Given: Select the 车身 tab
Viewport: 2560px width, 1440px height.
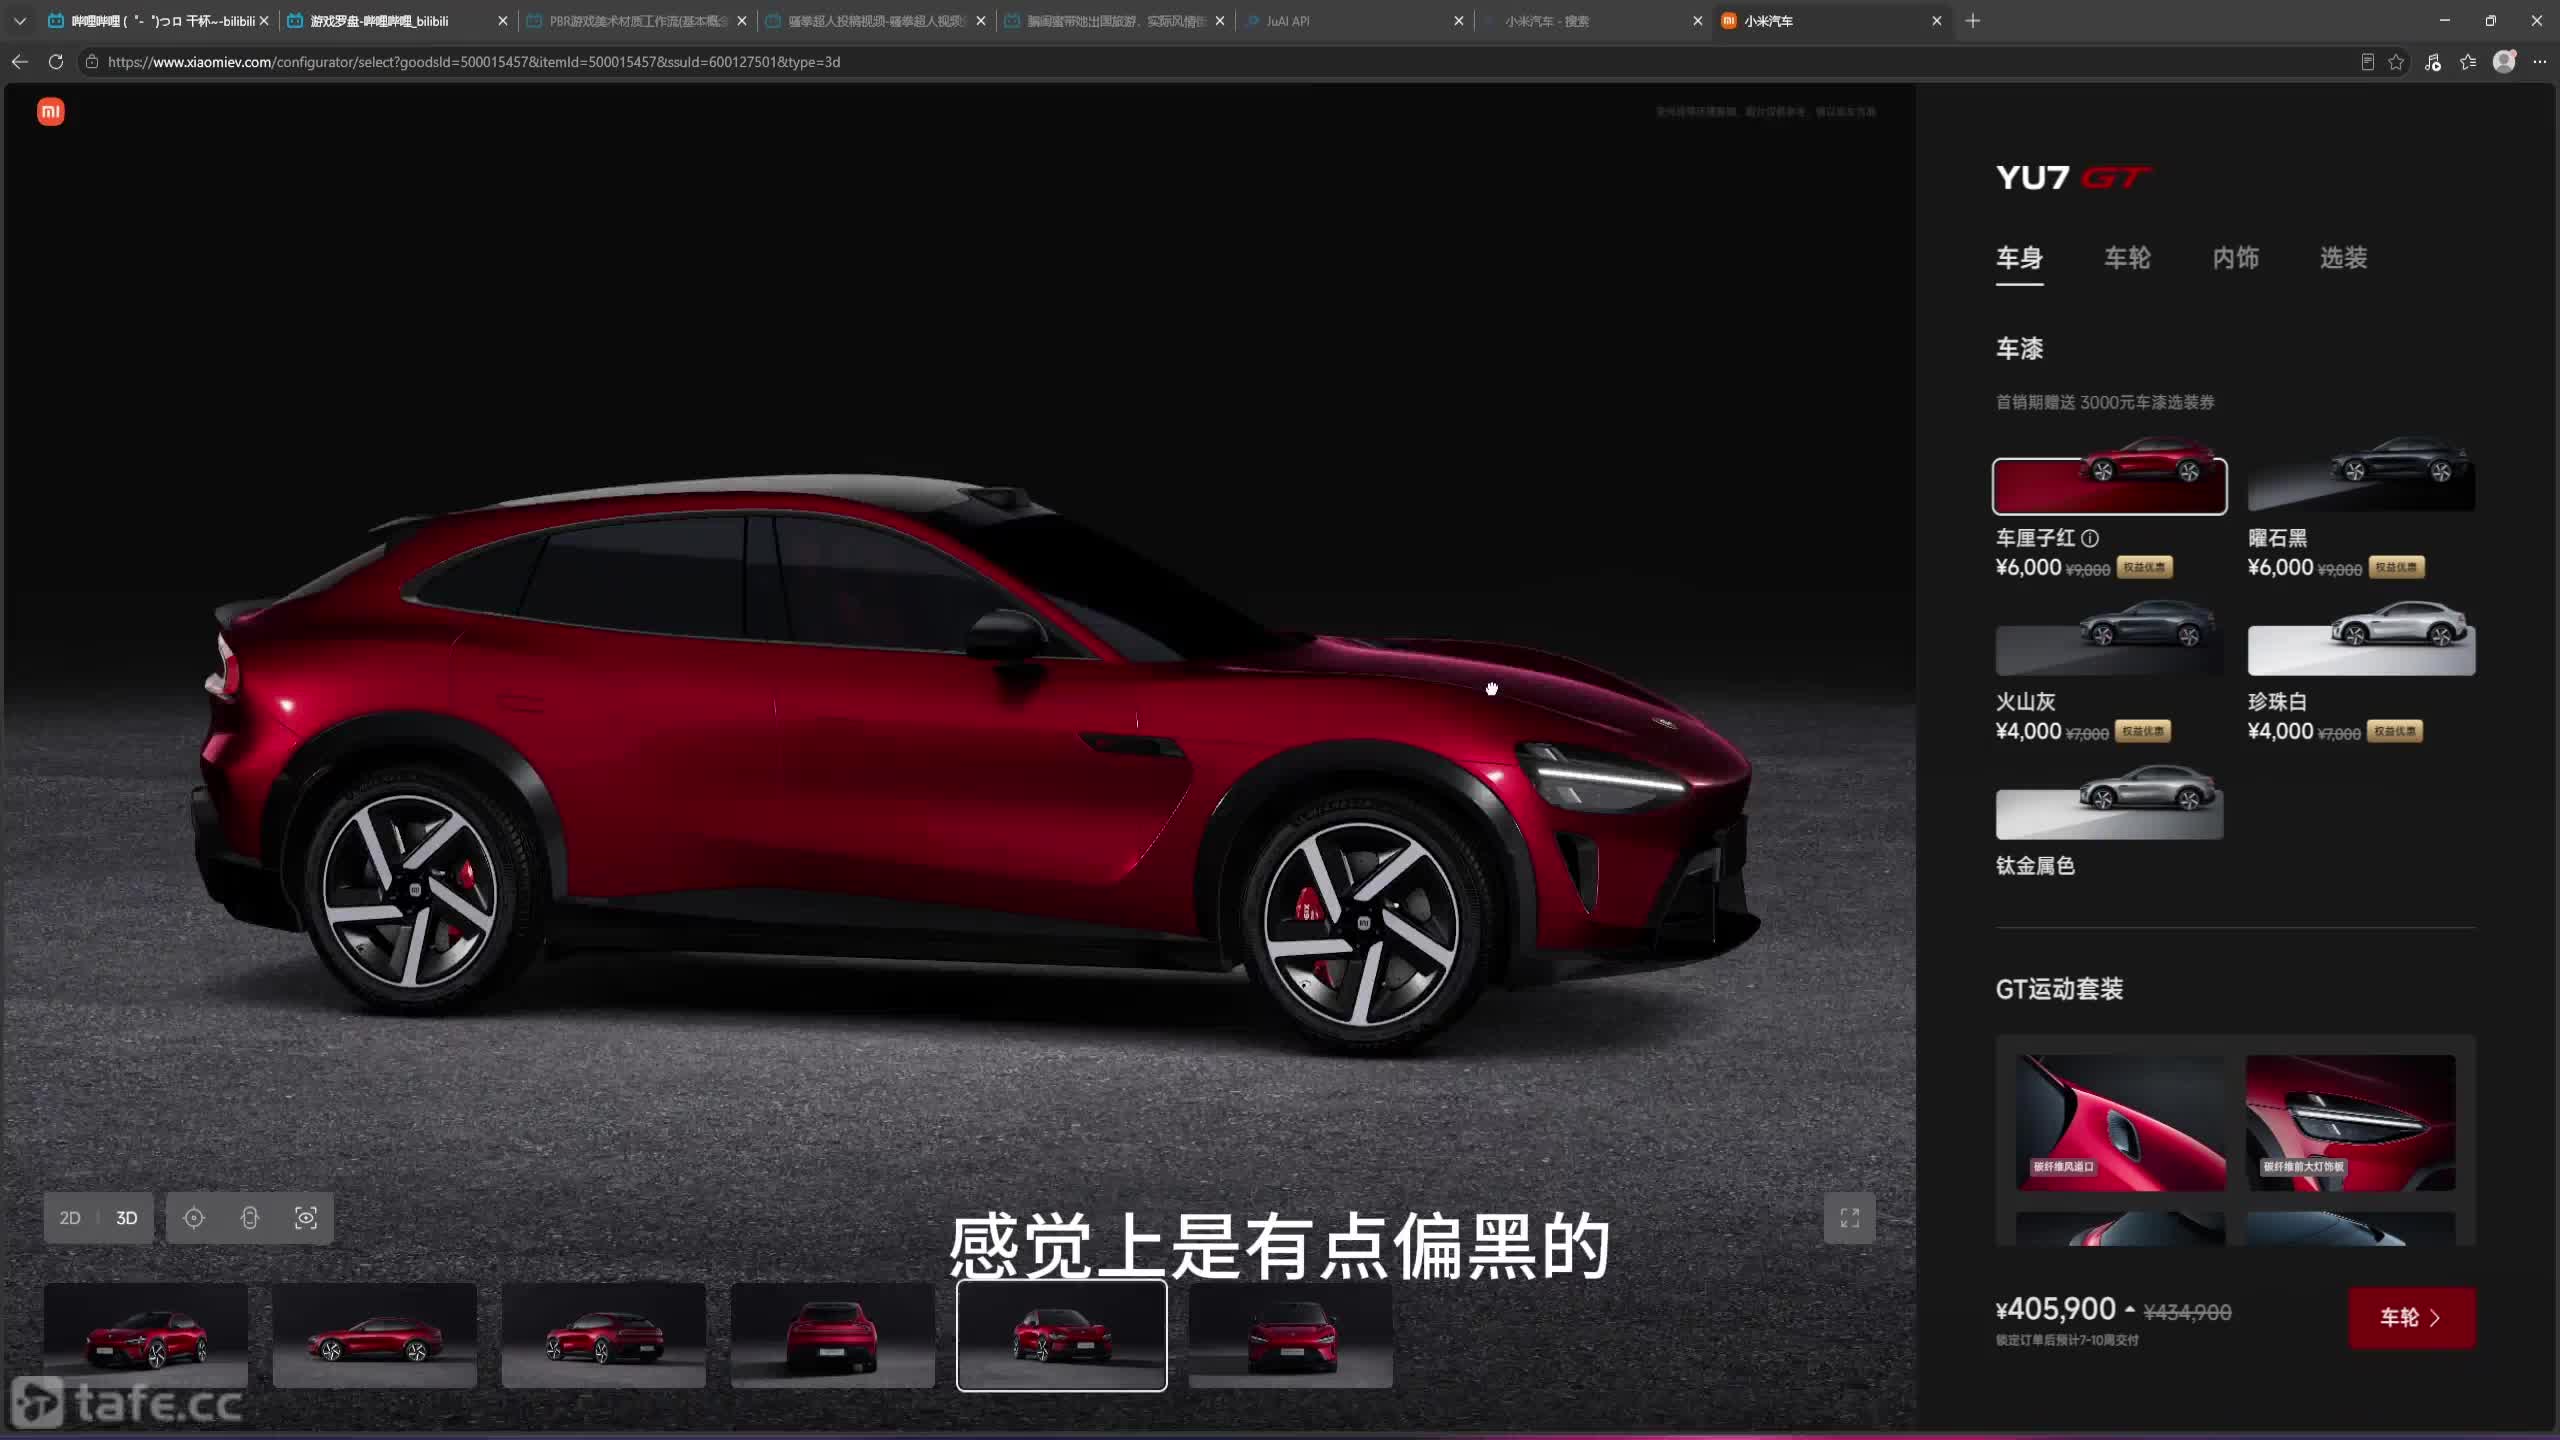Looking at the screenshot, I should 2019,258.
